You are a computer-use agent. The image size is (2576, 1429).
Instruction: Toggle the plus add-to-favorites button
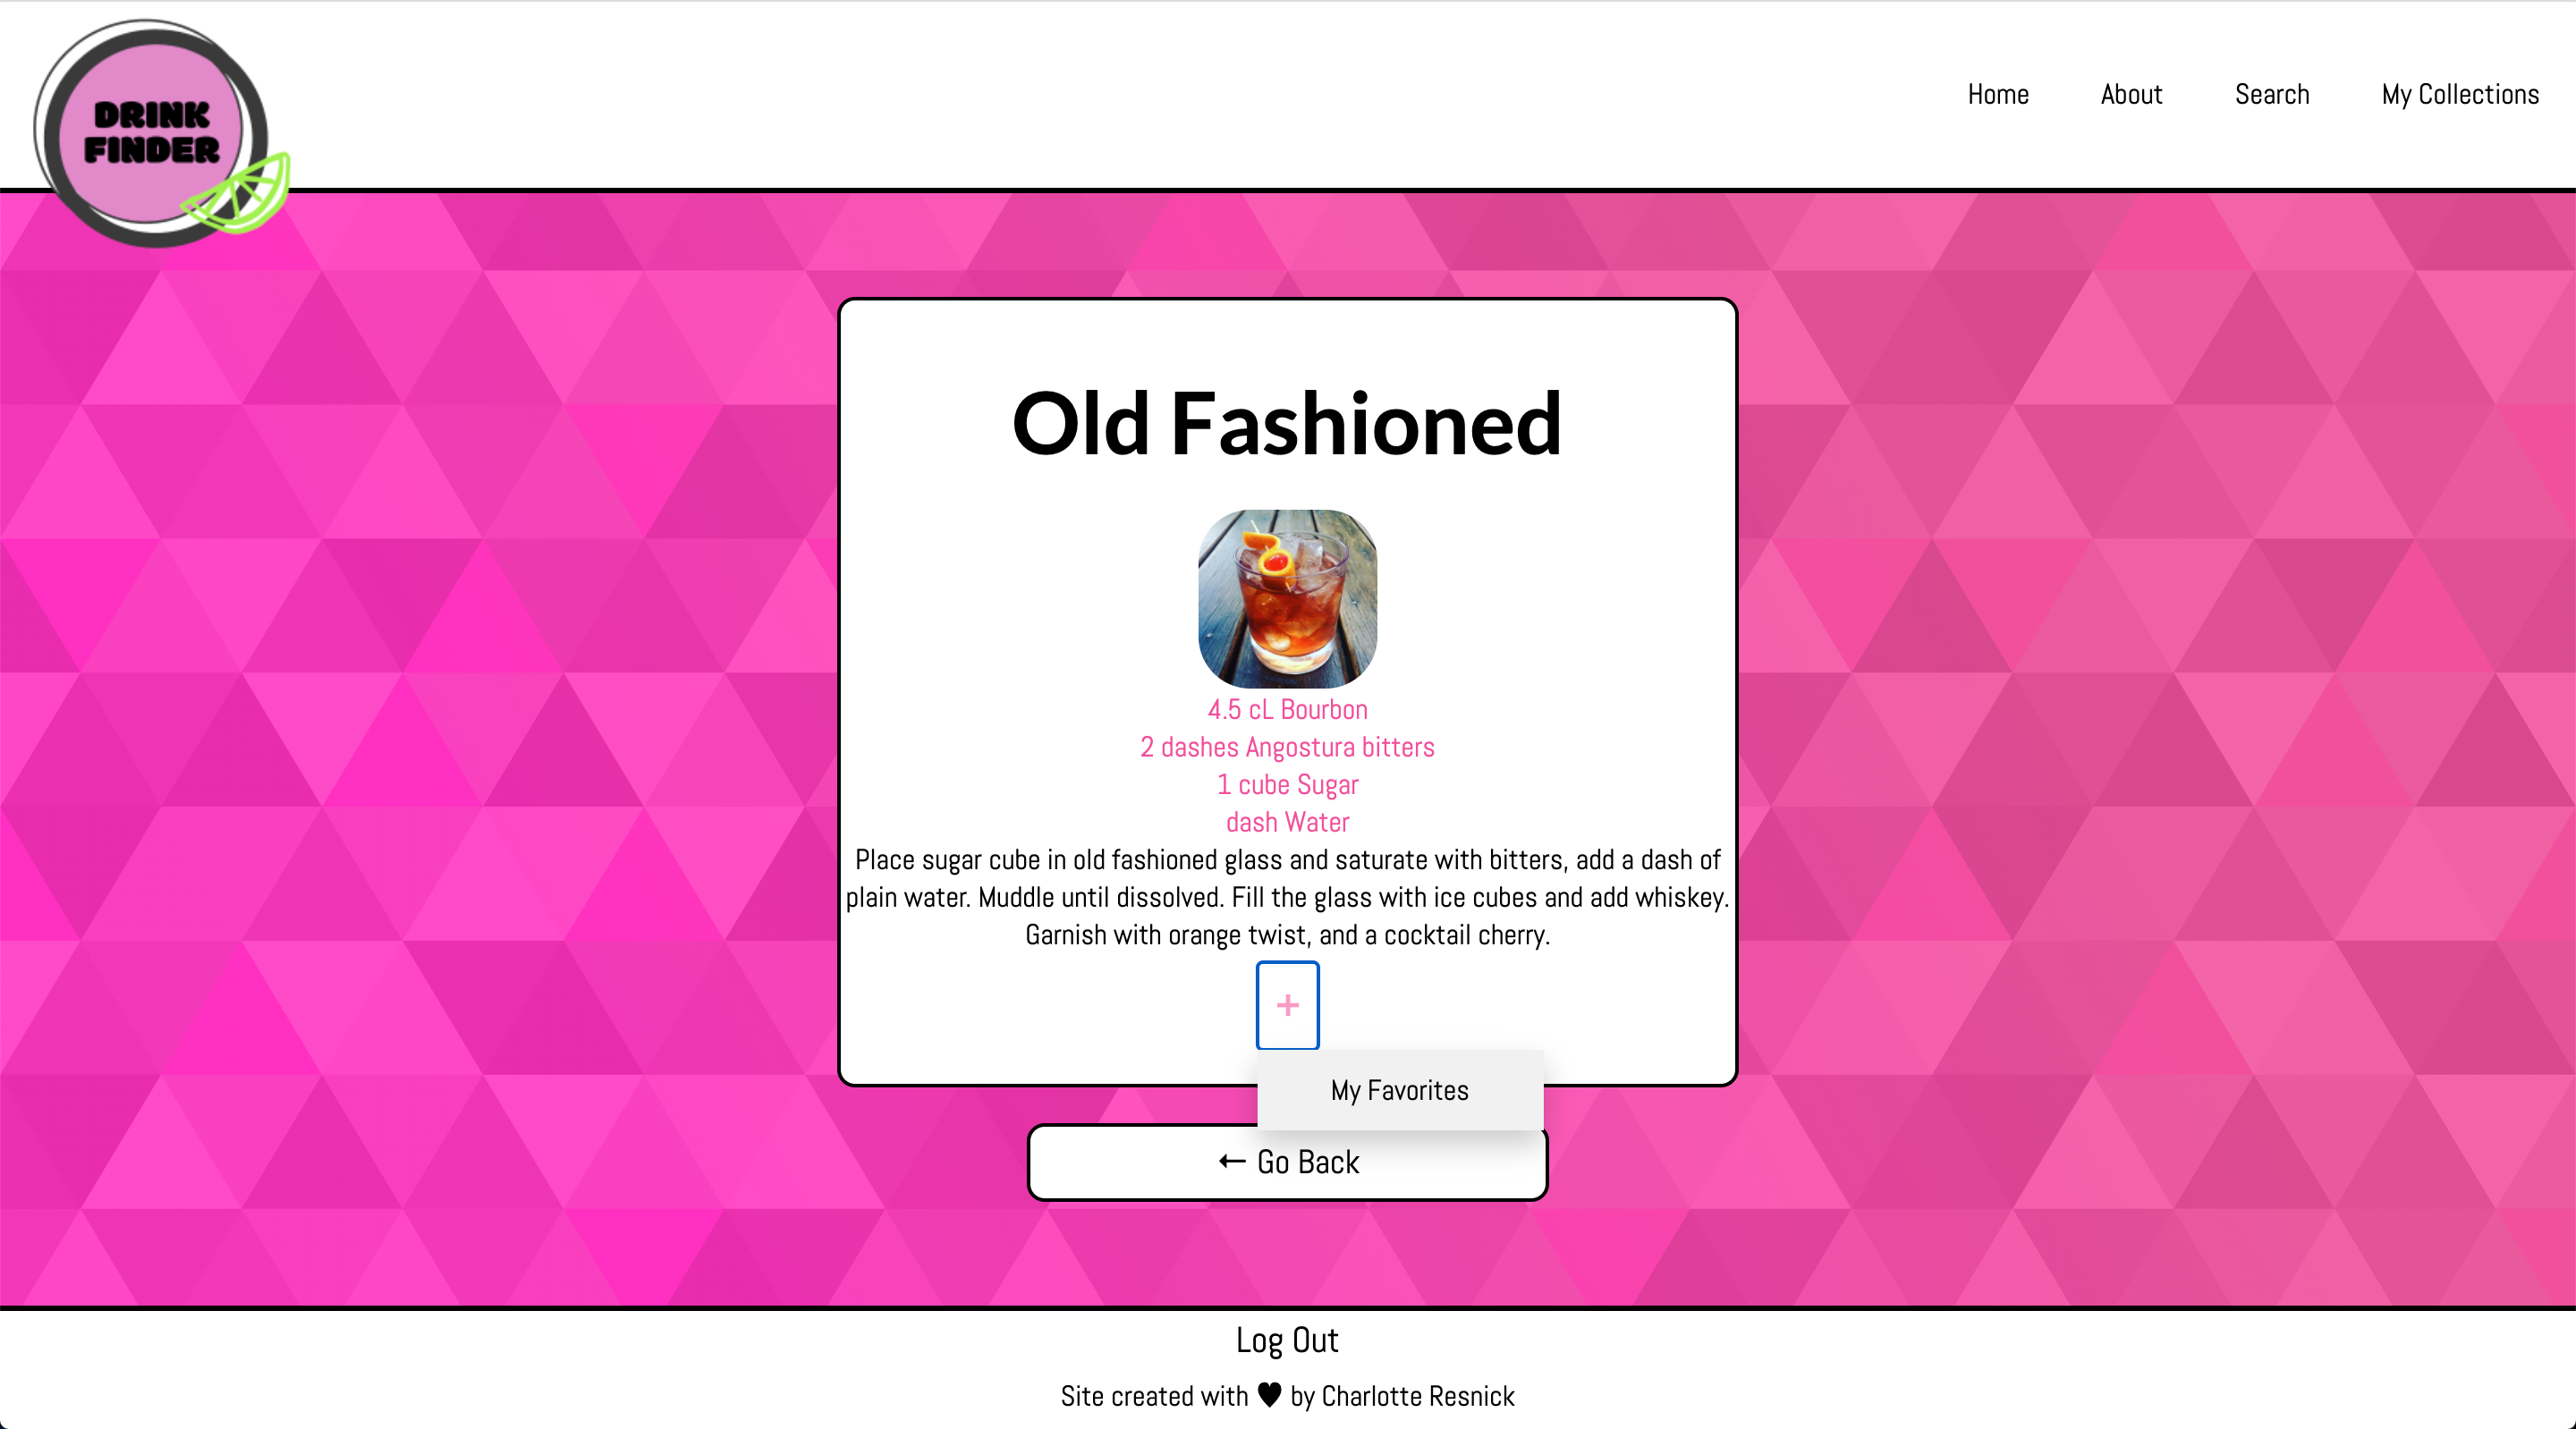pyautogui.click(x=1288, y=1005)
